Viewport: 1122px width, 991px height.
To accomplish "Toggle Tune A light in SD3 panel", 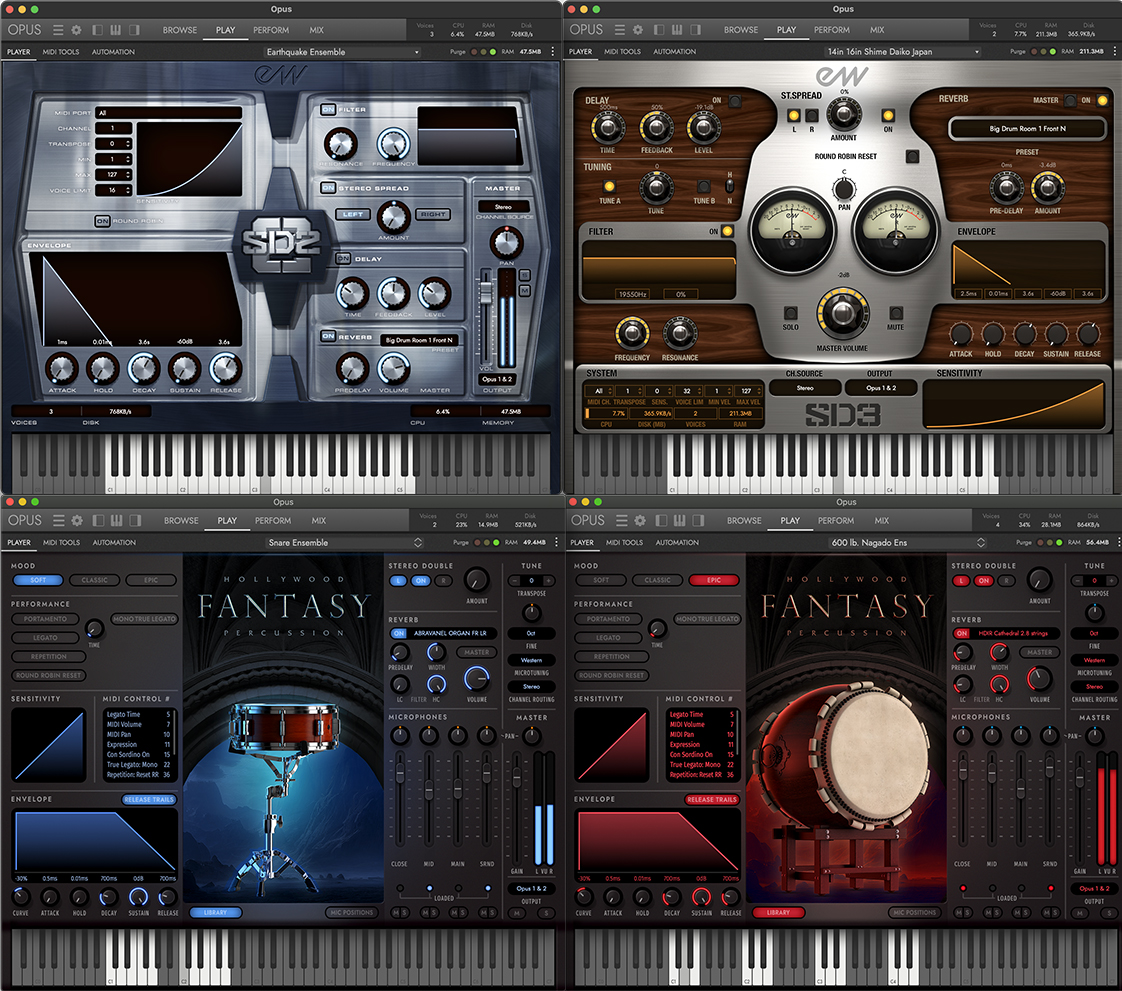I will (609, 186).
